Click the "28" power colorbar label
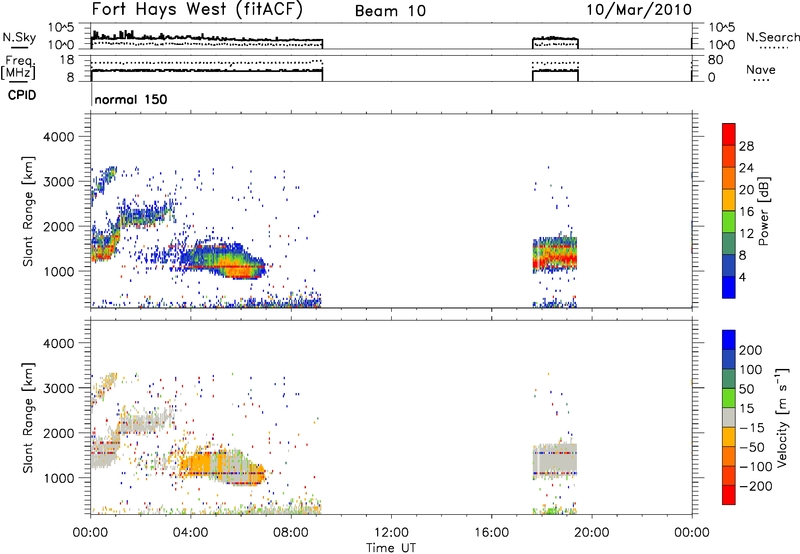The width and height of the screenshot is (800, 554). [x=746, y=146]
